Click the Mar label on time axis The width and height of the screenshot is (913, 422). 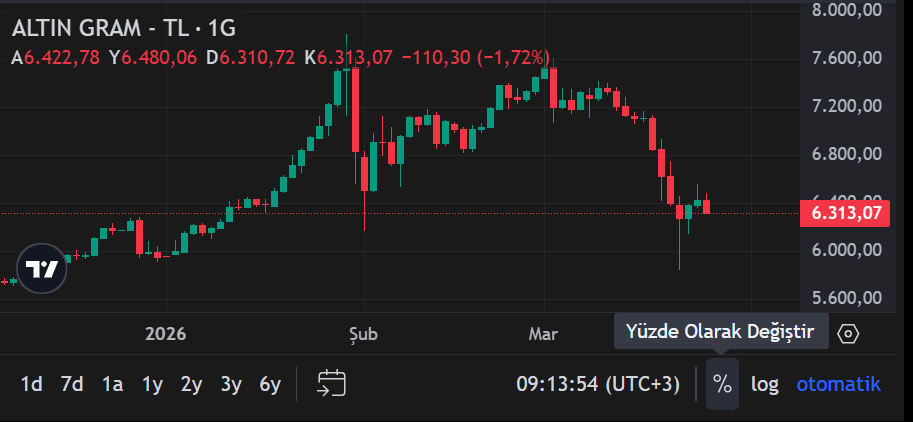[543, 333]
